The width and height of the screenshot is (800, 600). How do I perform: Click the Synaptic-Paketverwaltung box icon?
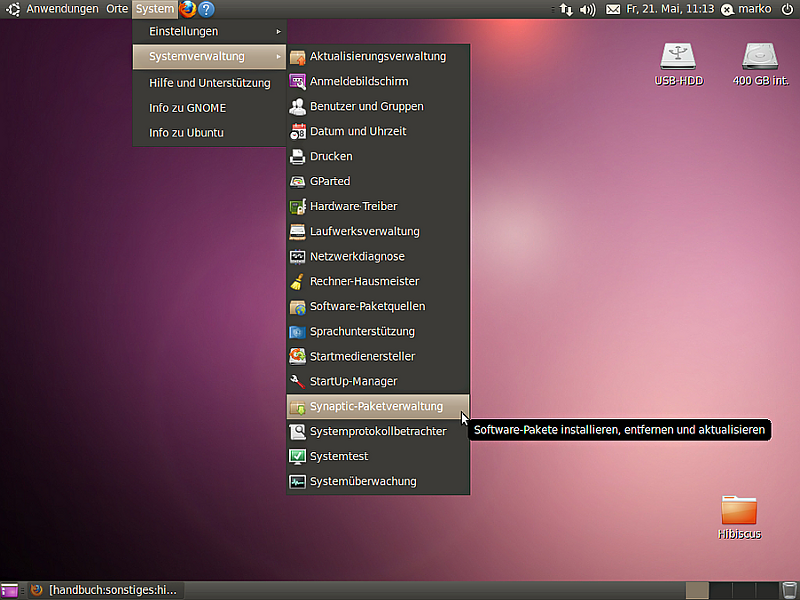coord(297,407)
